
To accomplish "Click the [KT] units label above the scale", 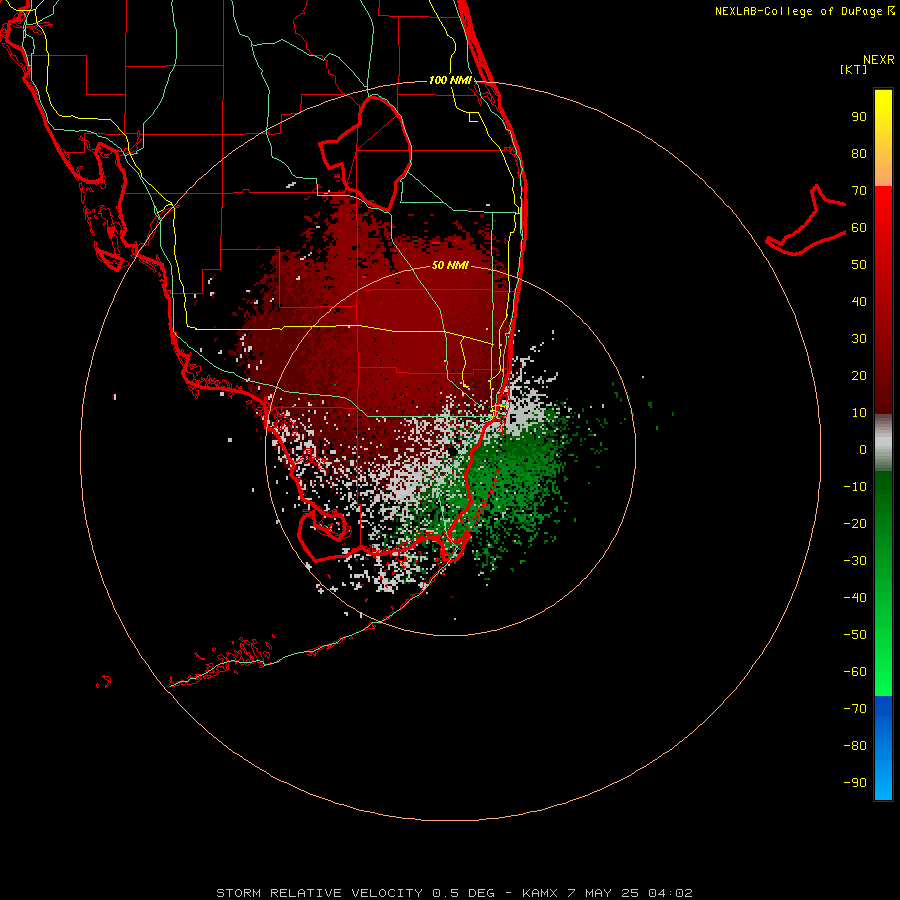I will click(854, 69).
